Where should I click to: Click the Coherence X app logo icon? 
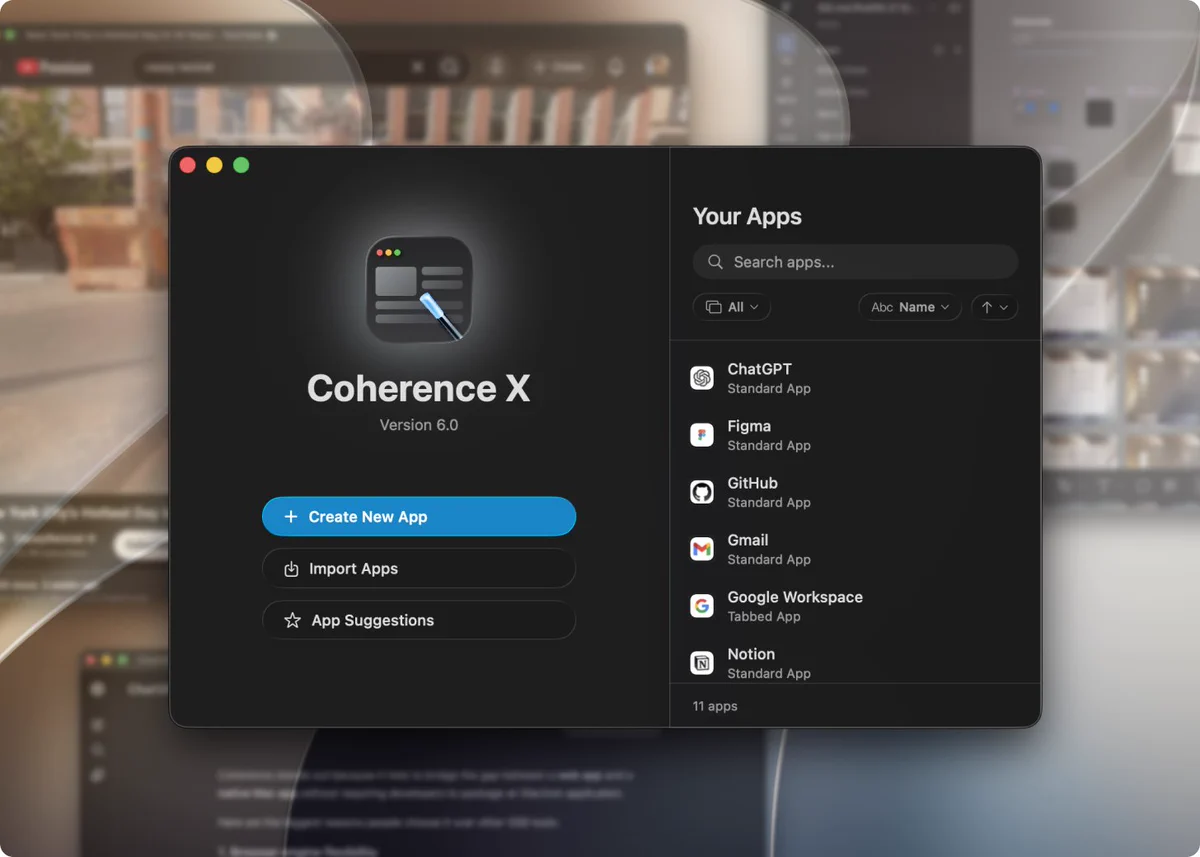(419, 290)
